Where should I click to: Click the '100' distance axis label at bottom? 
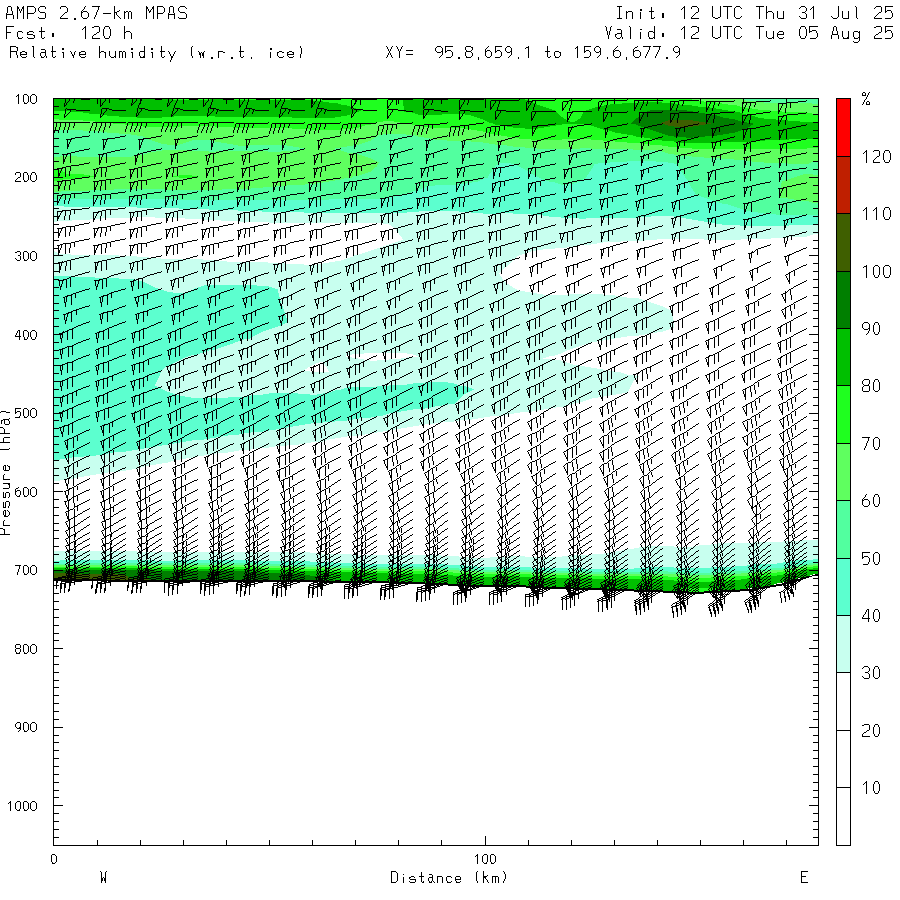[485, 859]
